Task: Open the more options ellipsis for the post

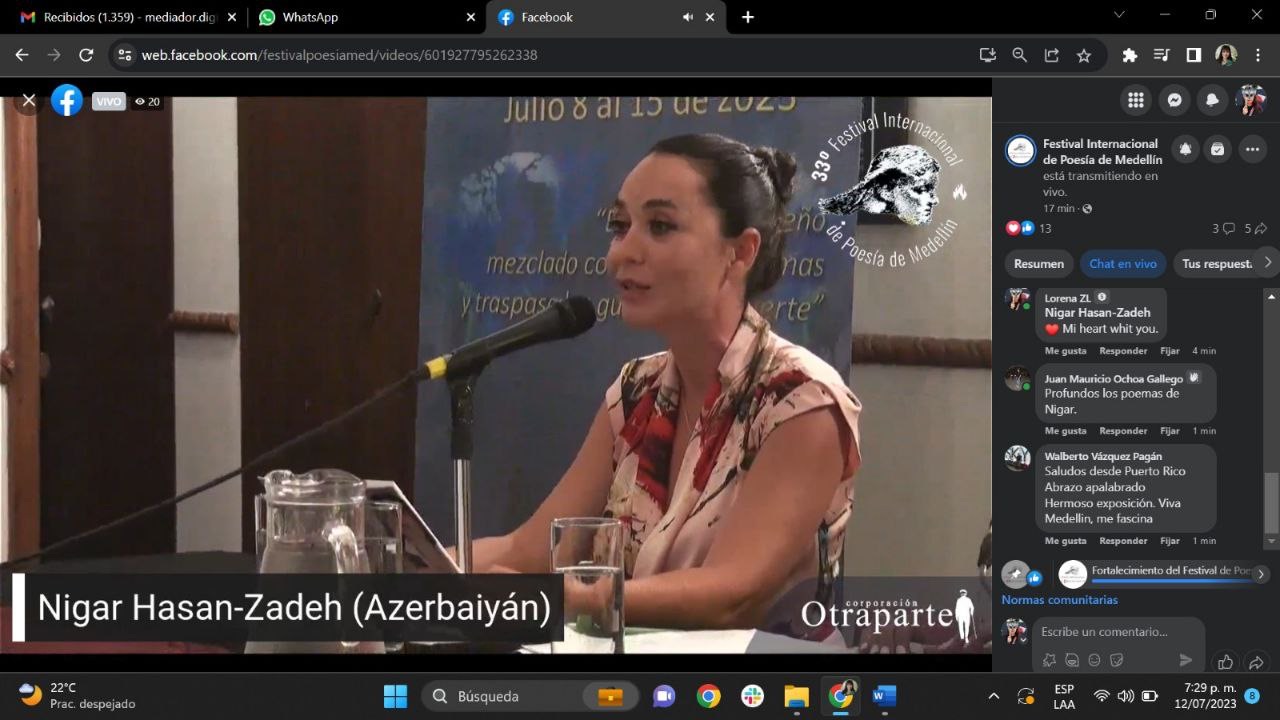Action: tap(1252, 150)
